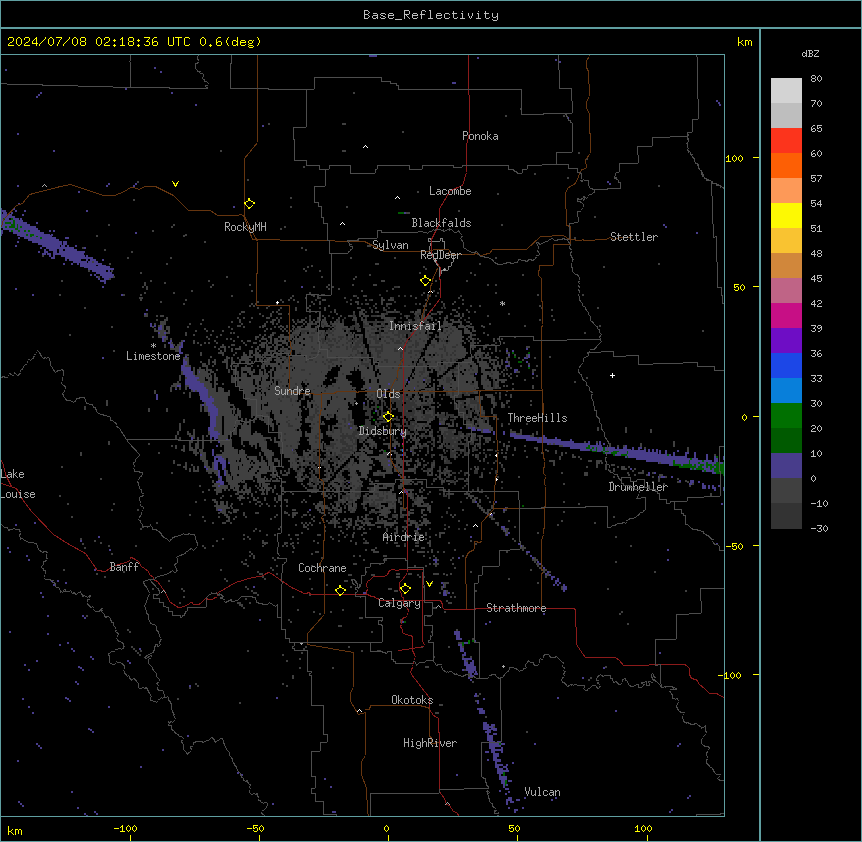Click the Okotoks town label
Screen dimensions: 862x842
tap(412, 700)
